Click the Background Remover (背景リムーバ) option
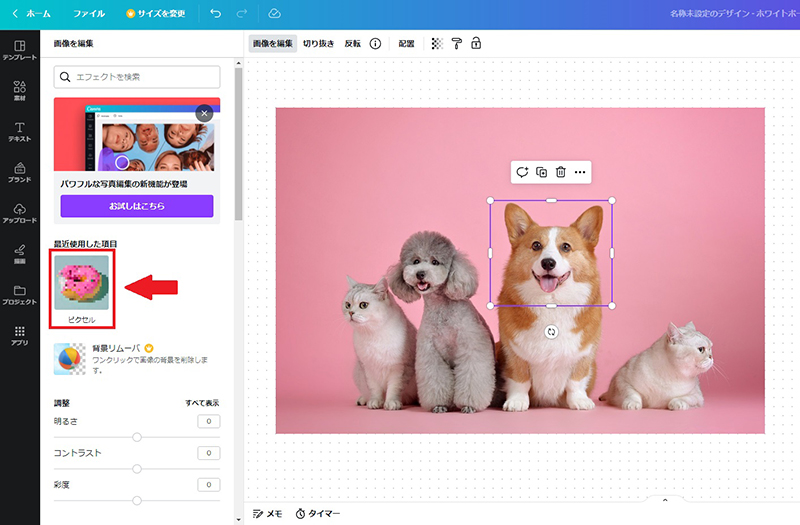 click(x=137, y=359)
